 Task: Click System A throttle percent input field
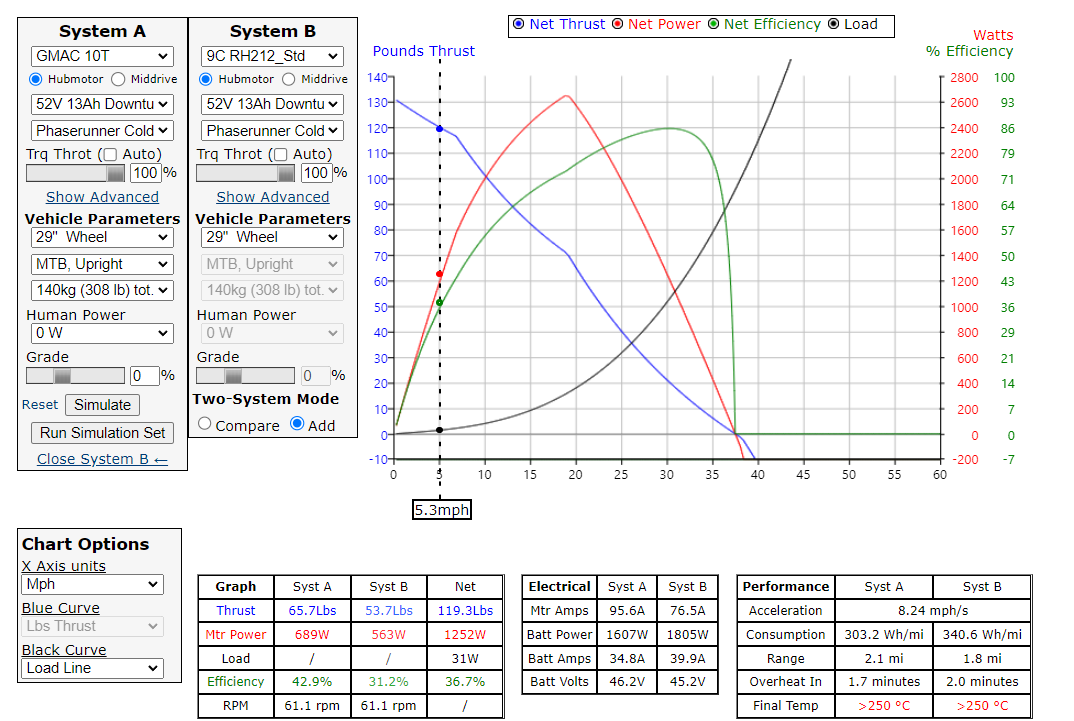point(145,173)
